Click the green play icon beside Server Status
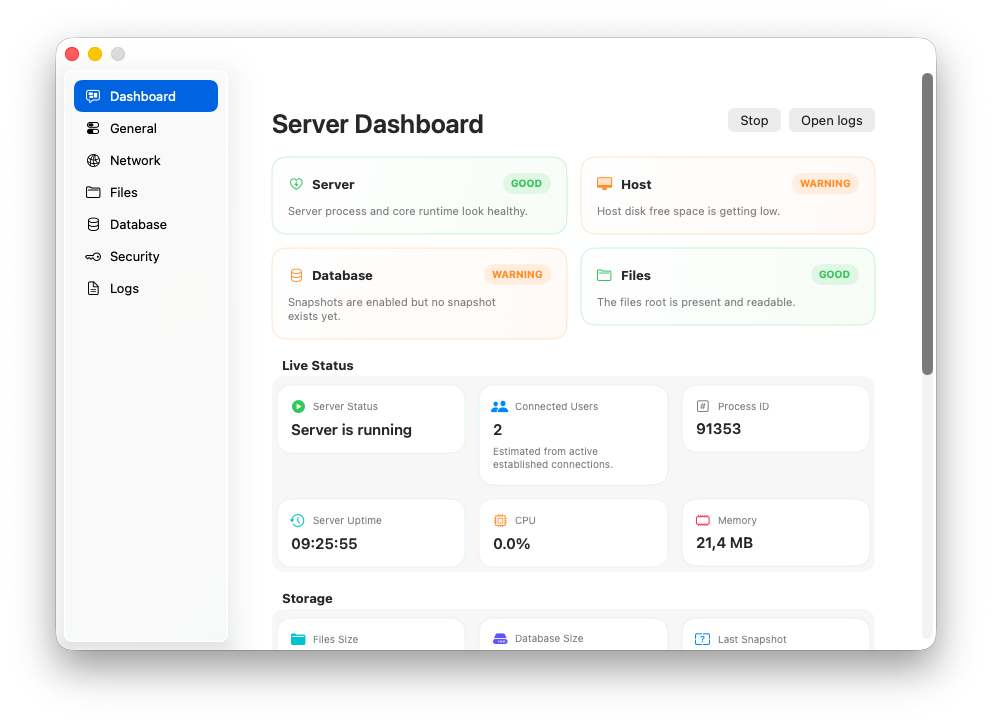 (297, 406)
